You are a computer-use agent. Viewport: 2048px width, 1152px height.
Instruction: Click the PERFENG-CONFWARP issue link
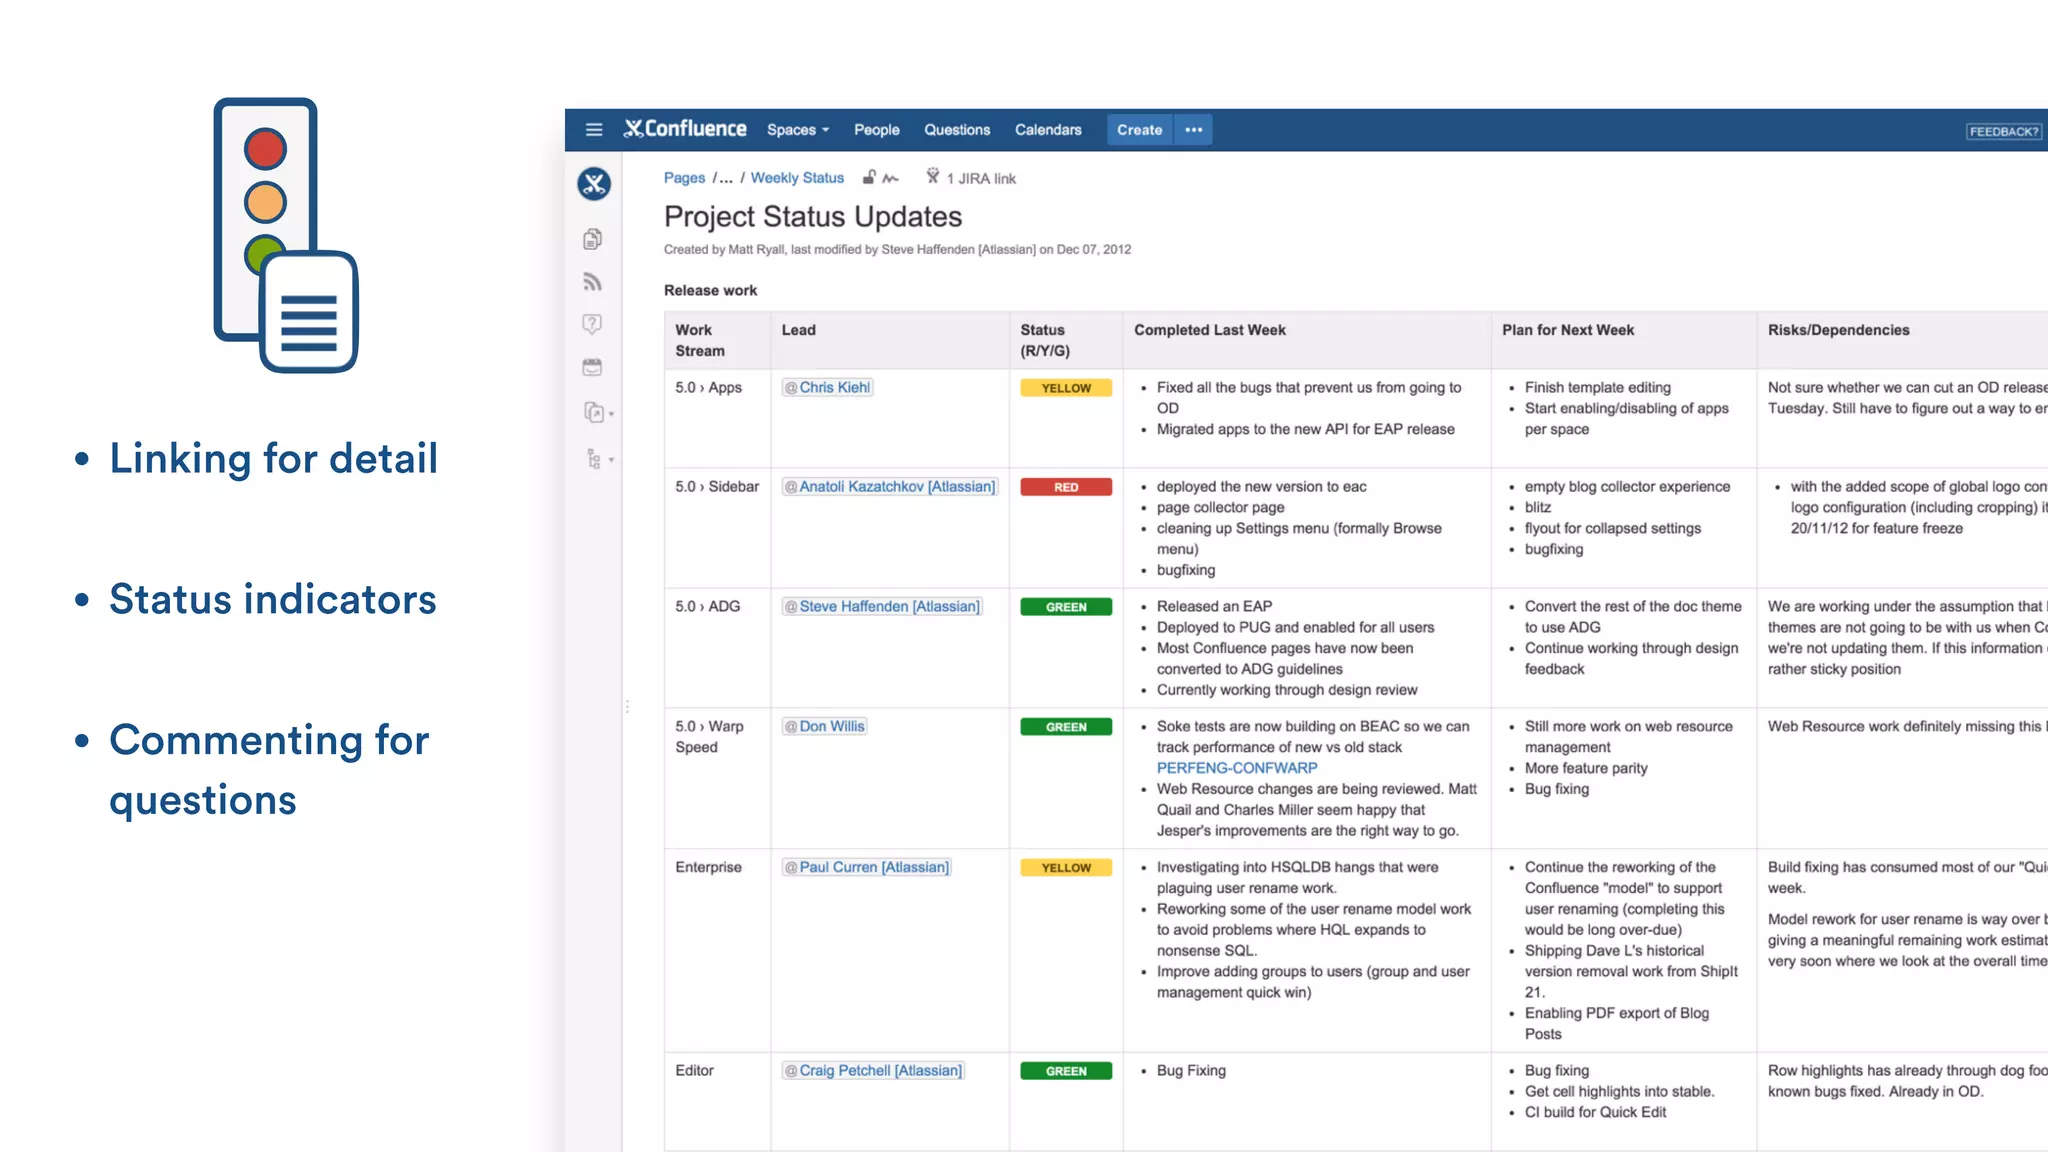point(1237,768)
